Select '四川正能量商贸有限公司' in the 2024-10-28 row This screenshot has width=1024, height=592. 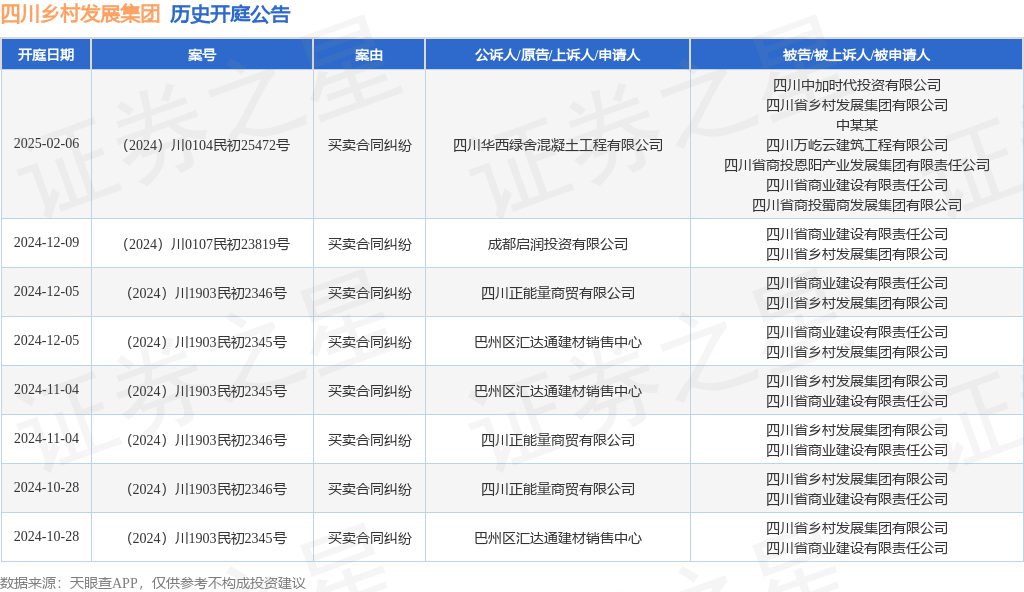pos(558,489)
